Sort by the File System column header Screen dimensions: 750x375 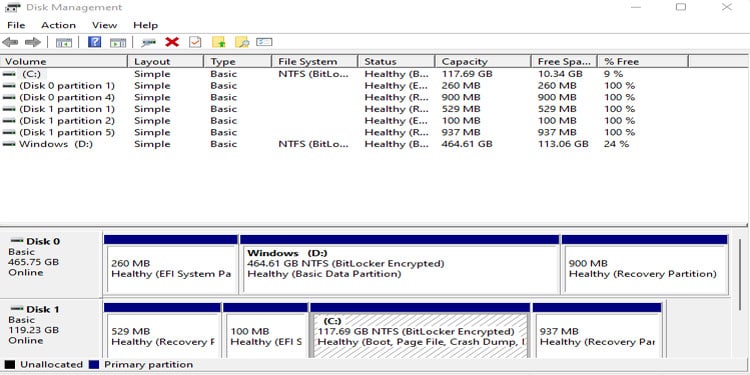tap(315, 62)
